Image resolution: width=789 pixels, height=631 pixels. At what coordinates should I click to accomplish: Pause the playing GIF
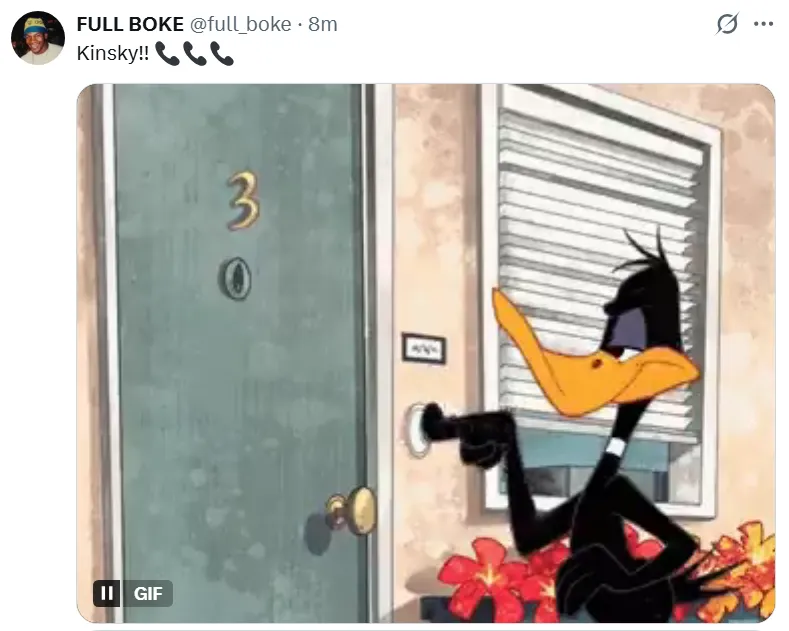pyautogui.click(x=107, y=593)
